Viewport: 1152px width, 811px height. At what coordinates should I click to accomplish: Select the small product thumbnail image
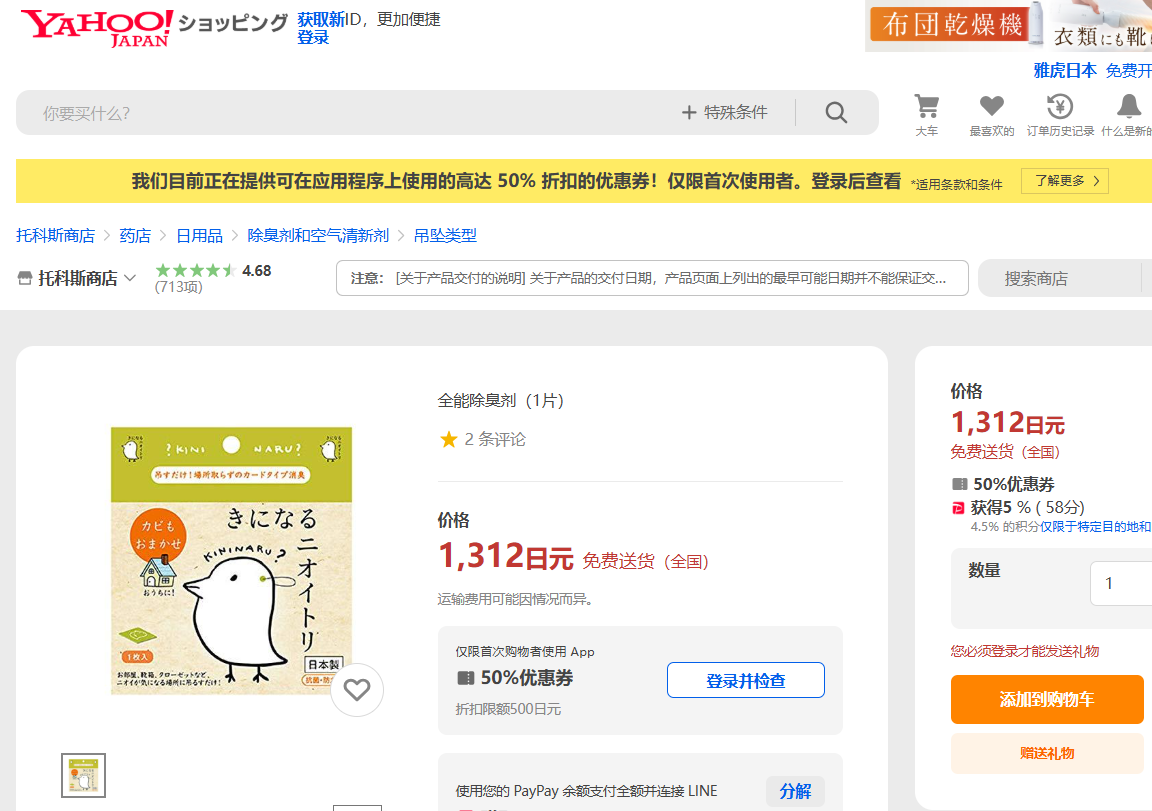point(84,775)
